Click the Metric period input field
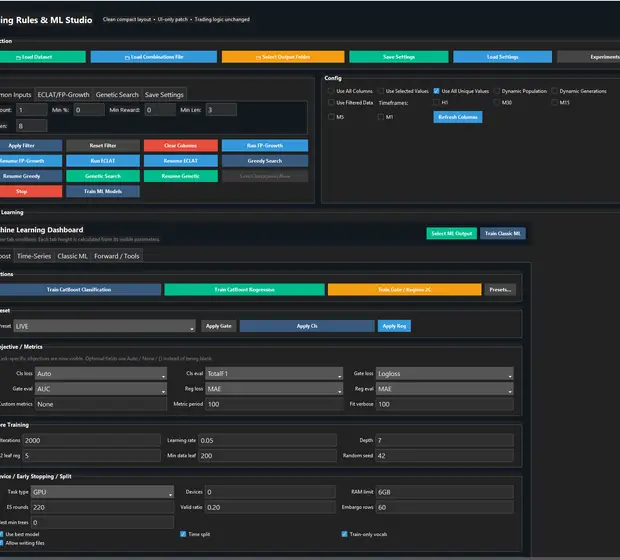This screenshot has width=620, height=560. click(x=274, y=405)
